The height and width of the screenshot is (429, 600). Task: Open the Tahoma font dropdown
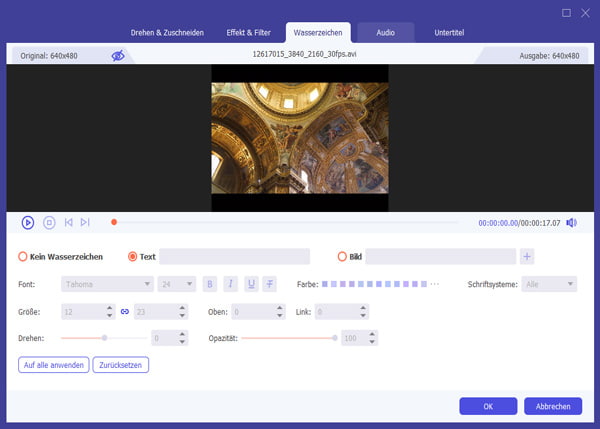point(107,285)
